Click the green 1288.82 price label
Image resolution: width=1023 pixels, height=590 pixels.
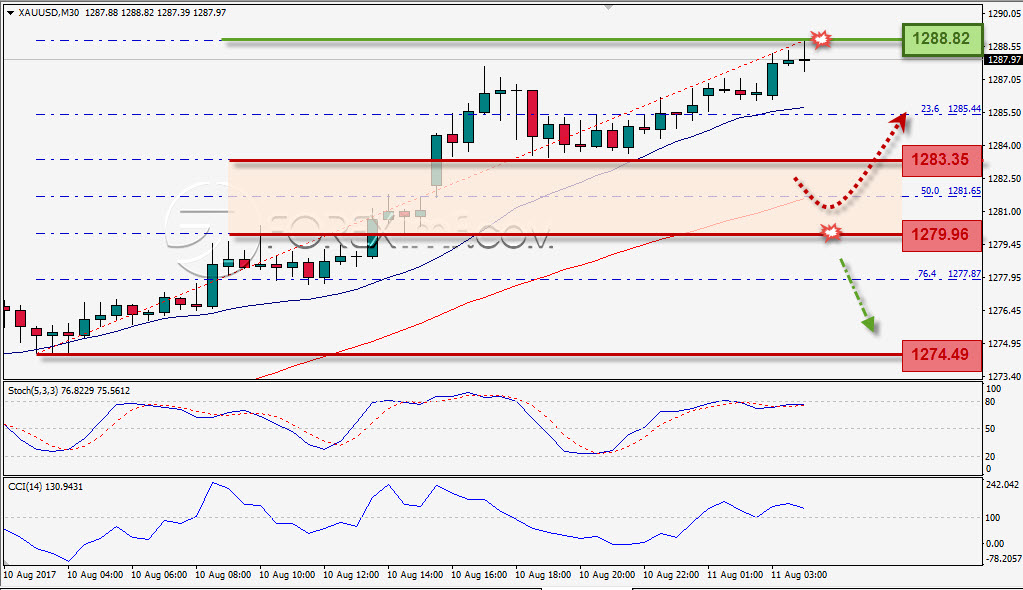(x=941, y=39)
